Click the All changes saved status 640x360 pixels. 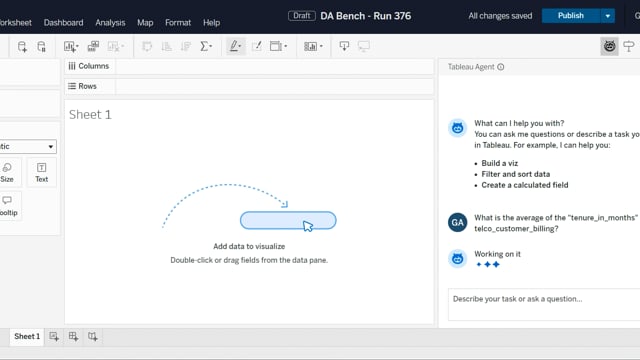click(x=500, y=16)
